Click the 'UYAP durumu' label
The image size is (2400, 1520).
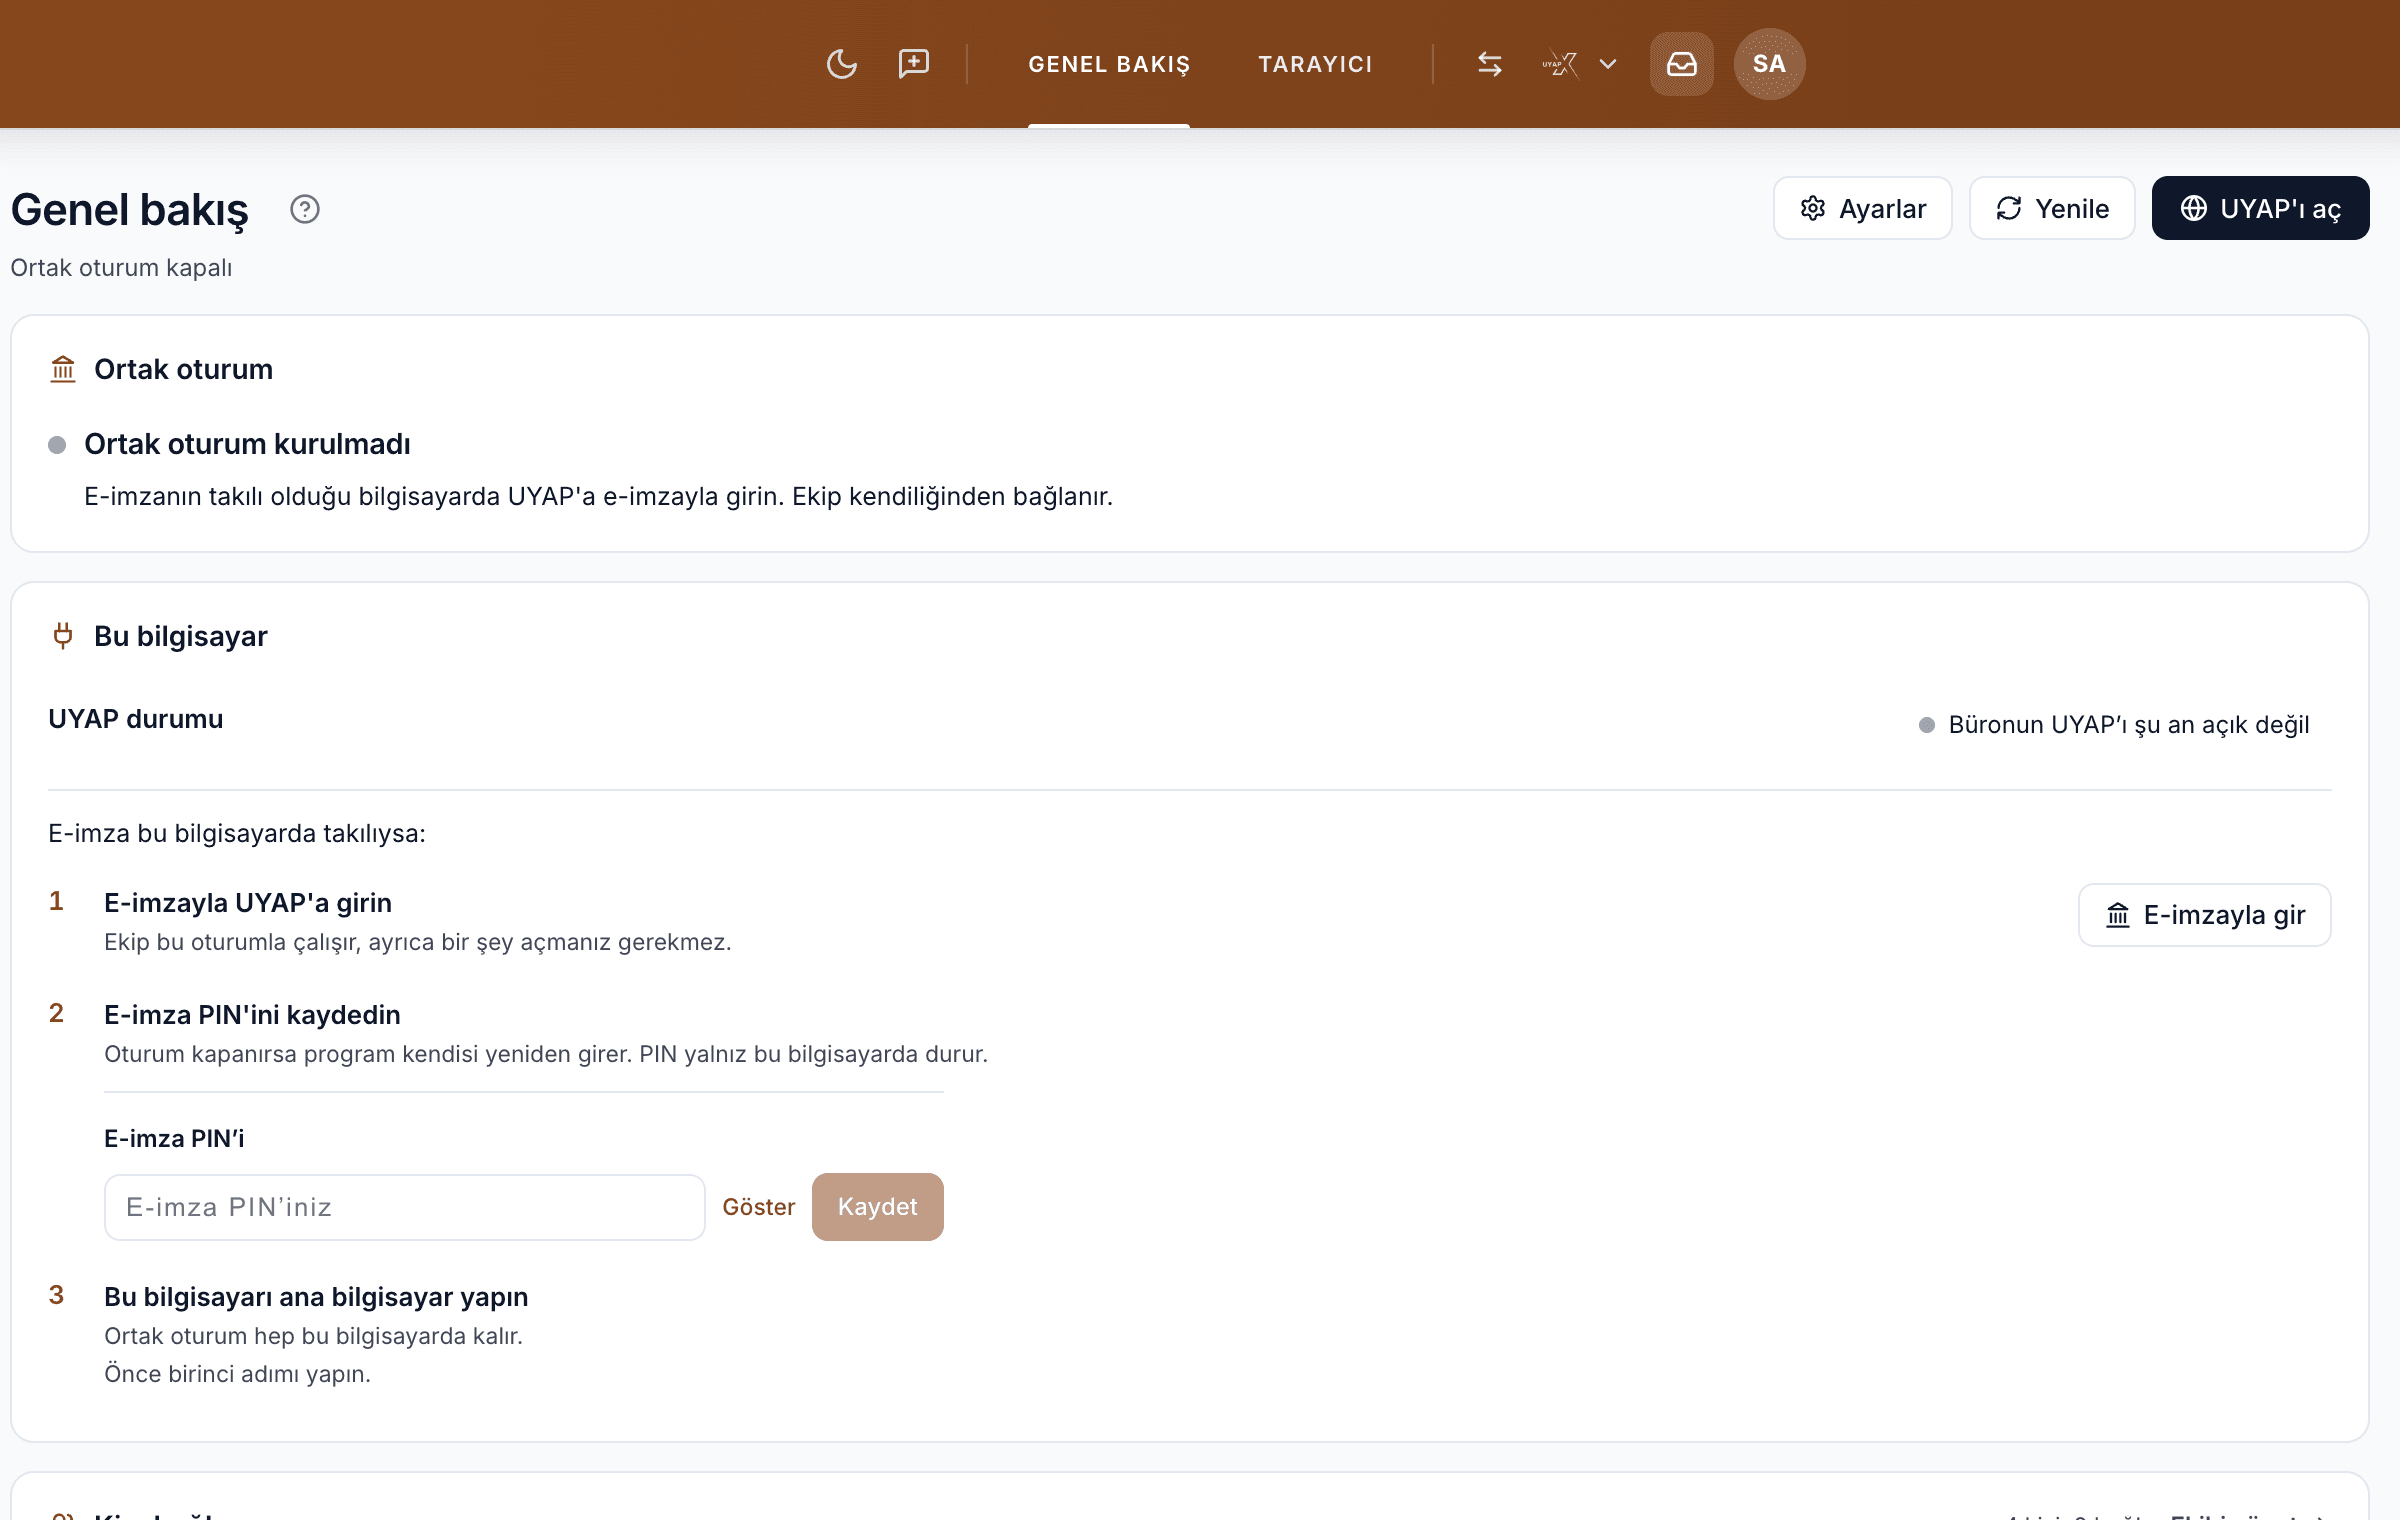(x=136, y=719)
